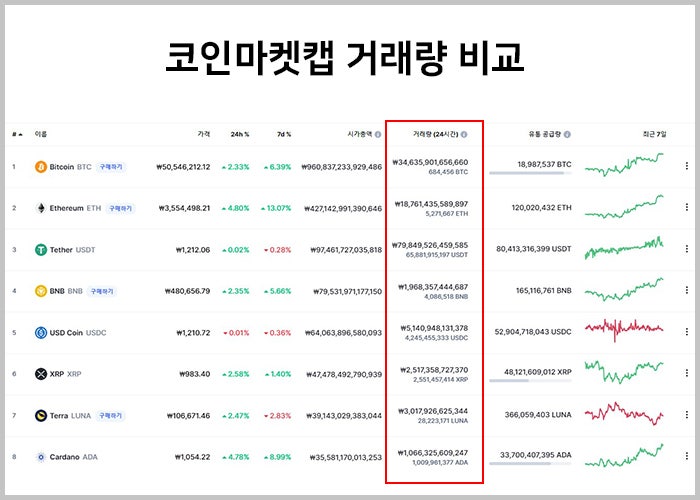Viewport: 700px width, 500px height.
Task: Click Tether volume ₩79,849,526,459,585
Action: (430, 246)
